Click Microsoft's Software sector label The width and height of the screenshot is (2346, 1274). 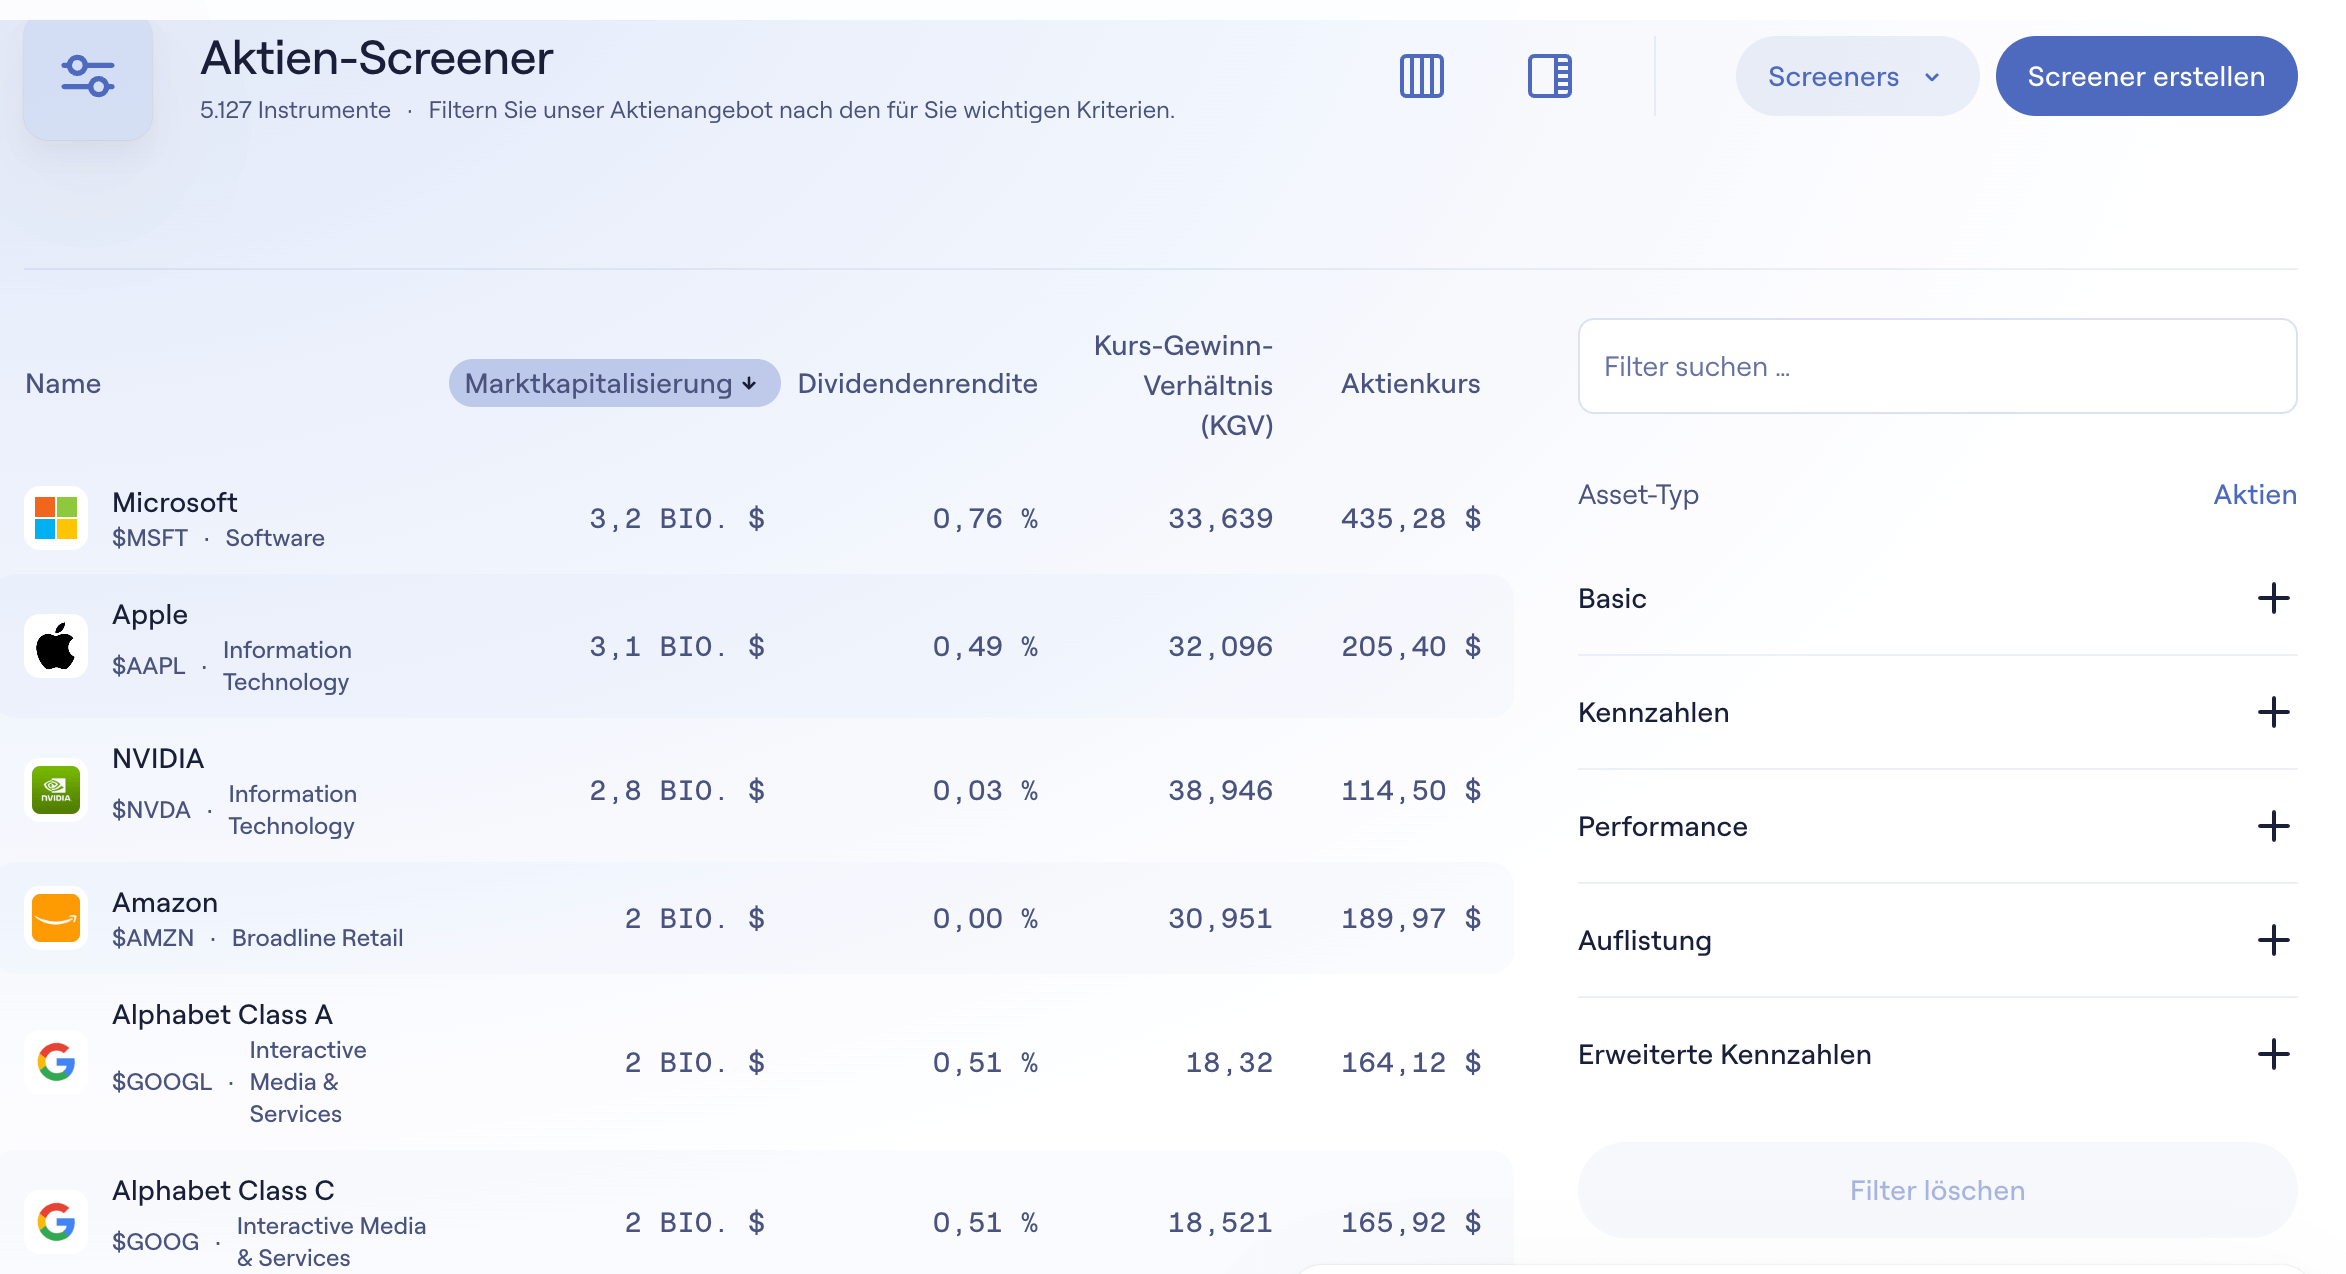[275, 538]
